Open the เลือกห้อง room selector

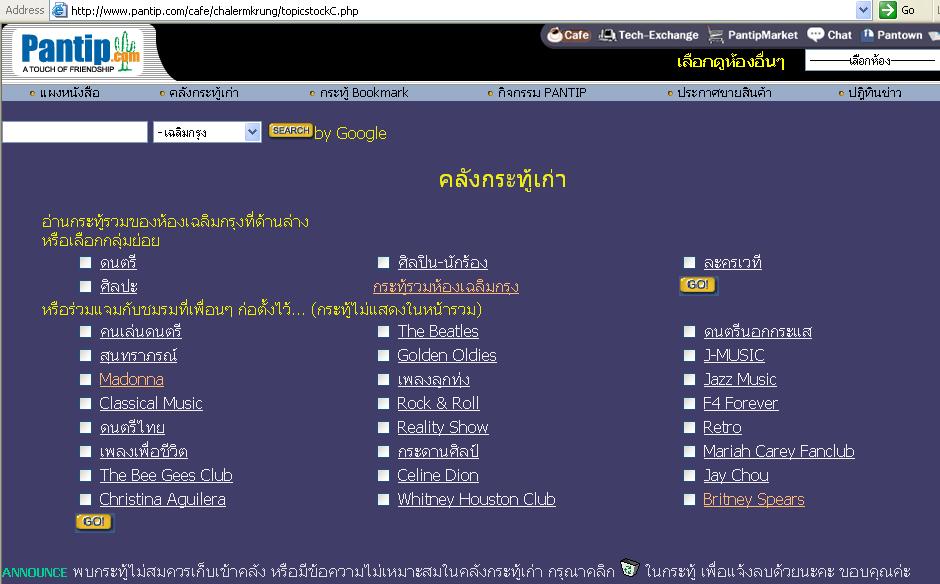pyautogui.click(x=872, y=61)
